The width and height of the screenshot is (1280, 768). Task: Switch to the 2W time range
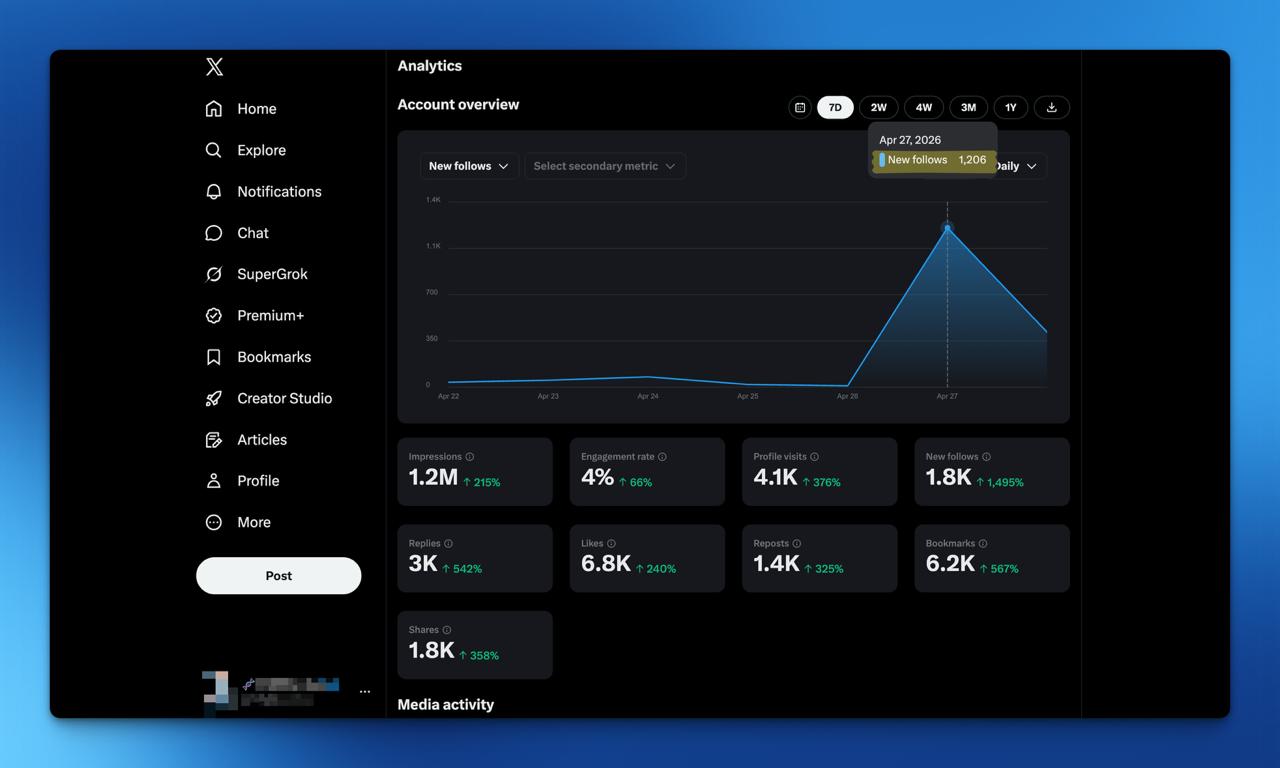[x=878, y=107]
